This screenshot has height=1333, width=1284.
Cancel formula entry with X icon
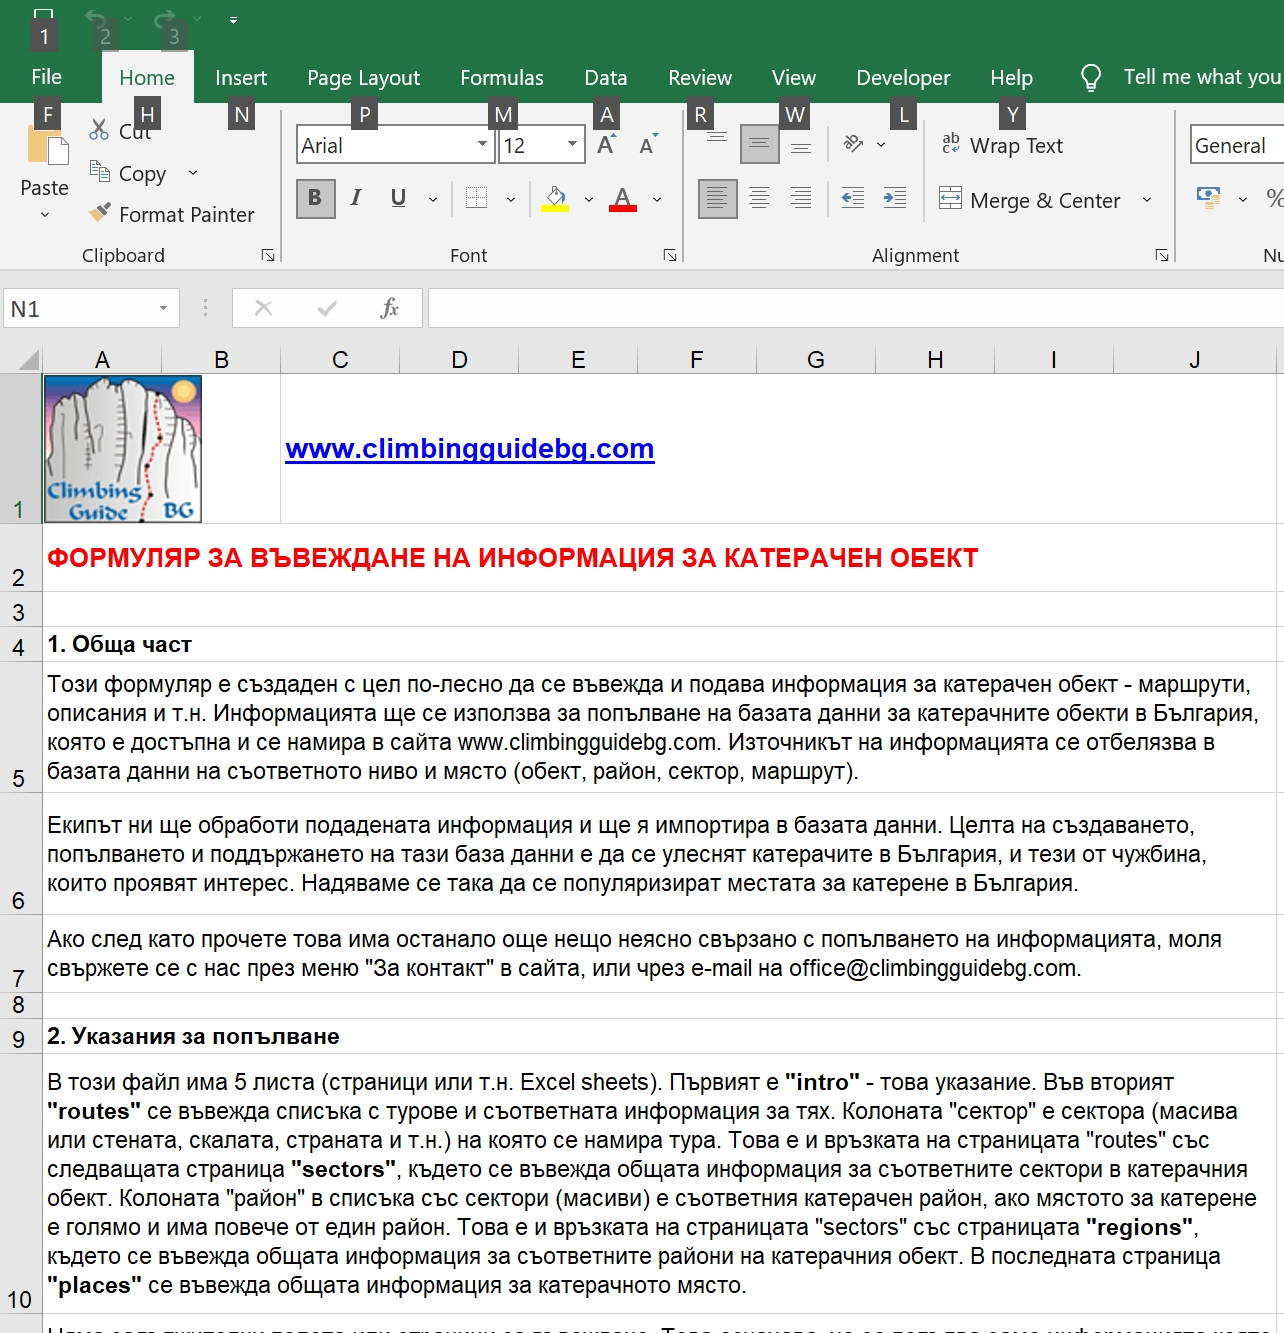263,308
